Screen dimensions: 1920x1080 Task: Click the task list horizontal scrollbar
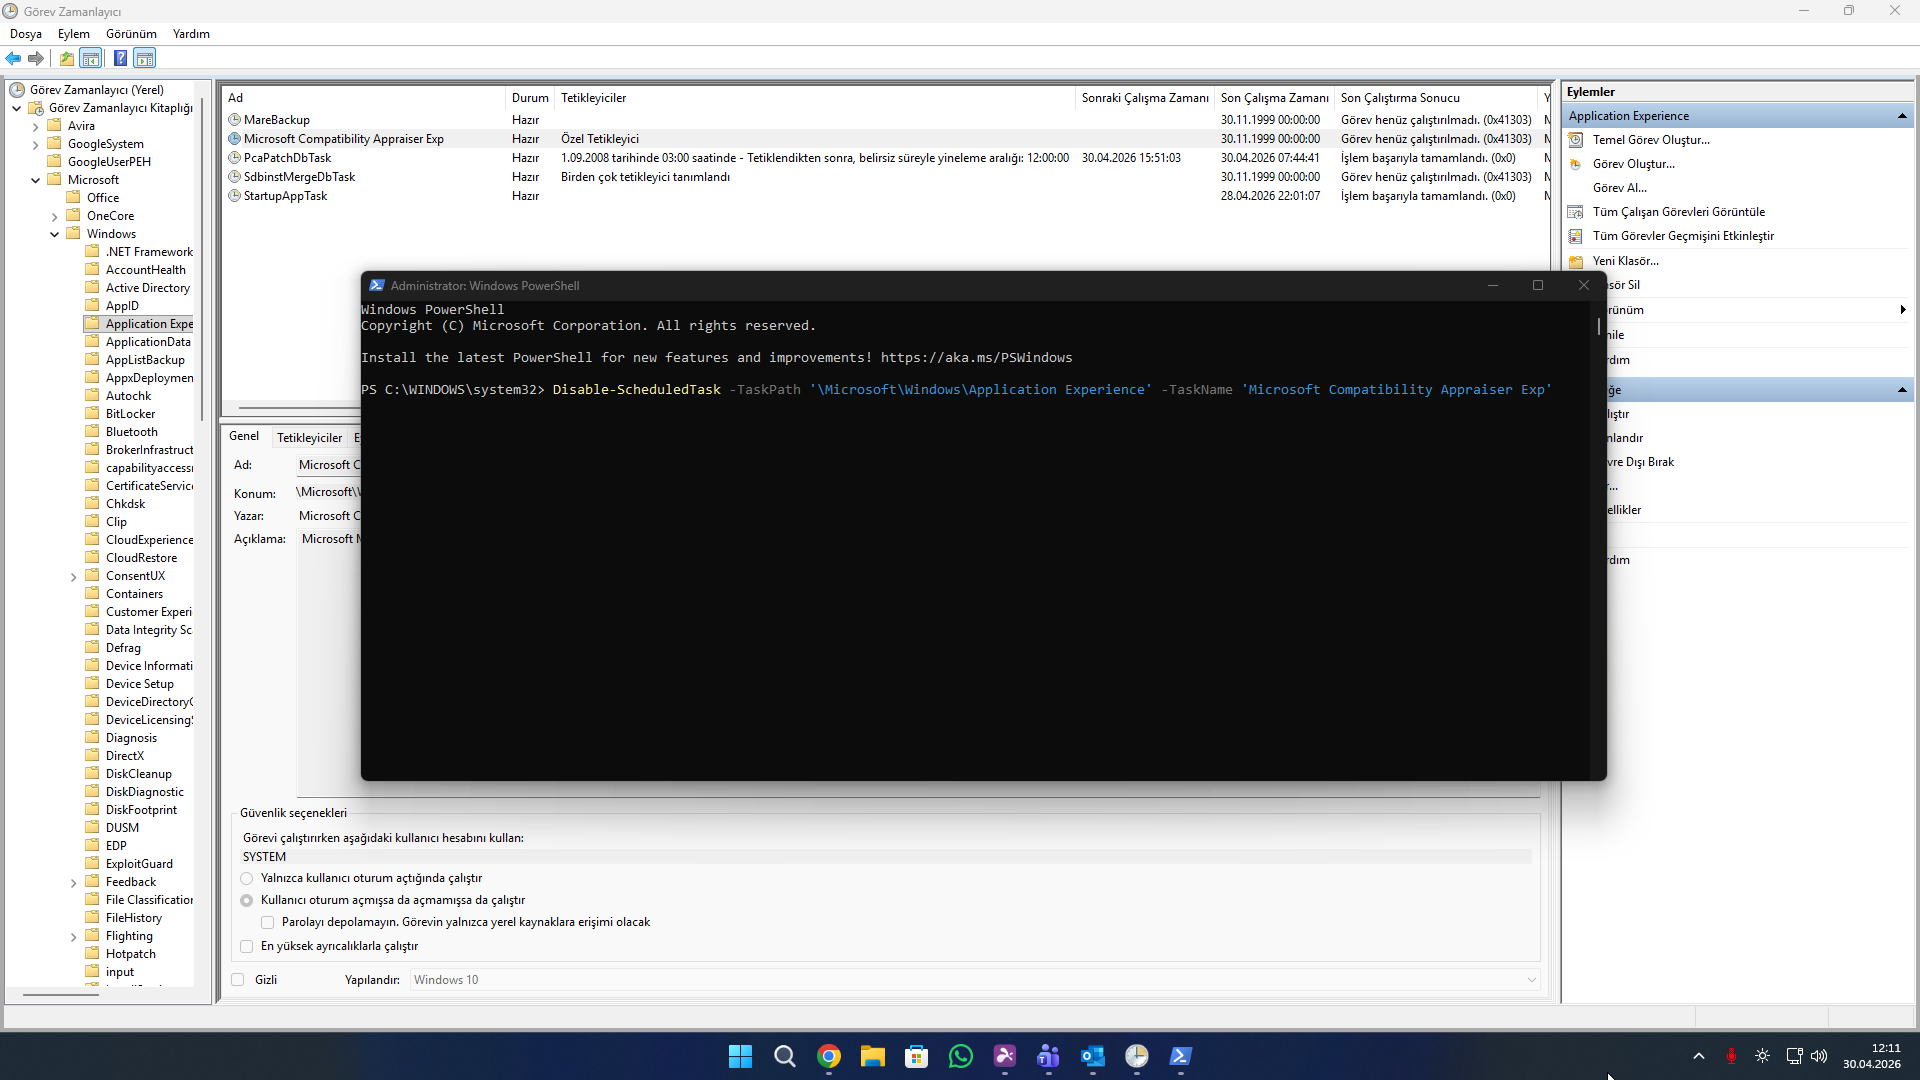coord(299,408)
